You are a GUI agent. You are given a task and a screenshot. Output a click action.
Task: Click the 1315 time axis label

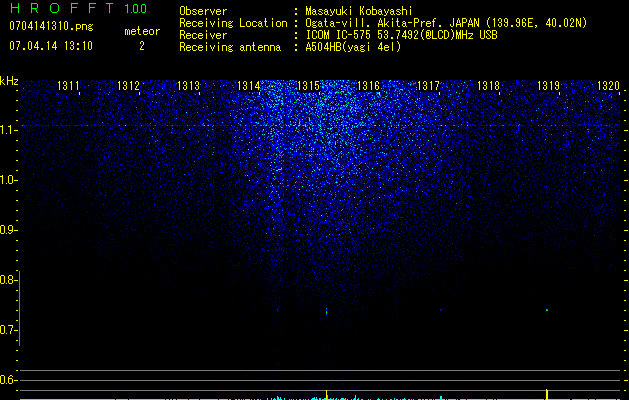(x=308, y=85)
